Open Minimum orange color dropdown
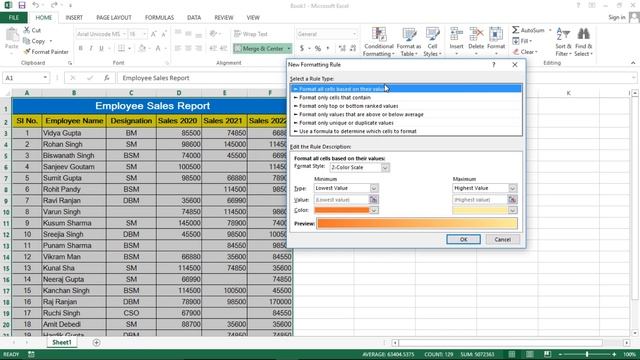 point(374,210)
